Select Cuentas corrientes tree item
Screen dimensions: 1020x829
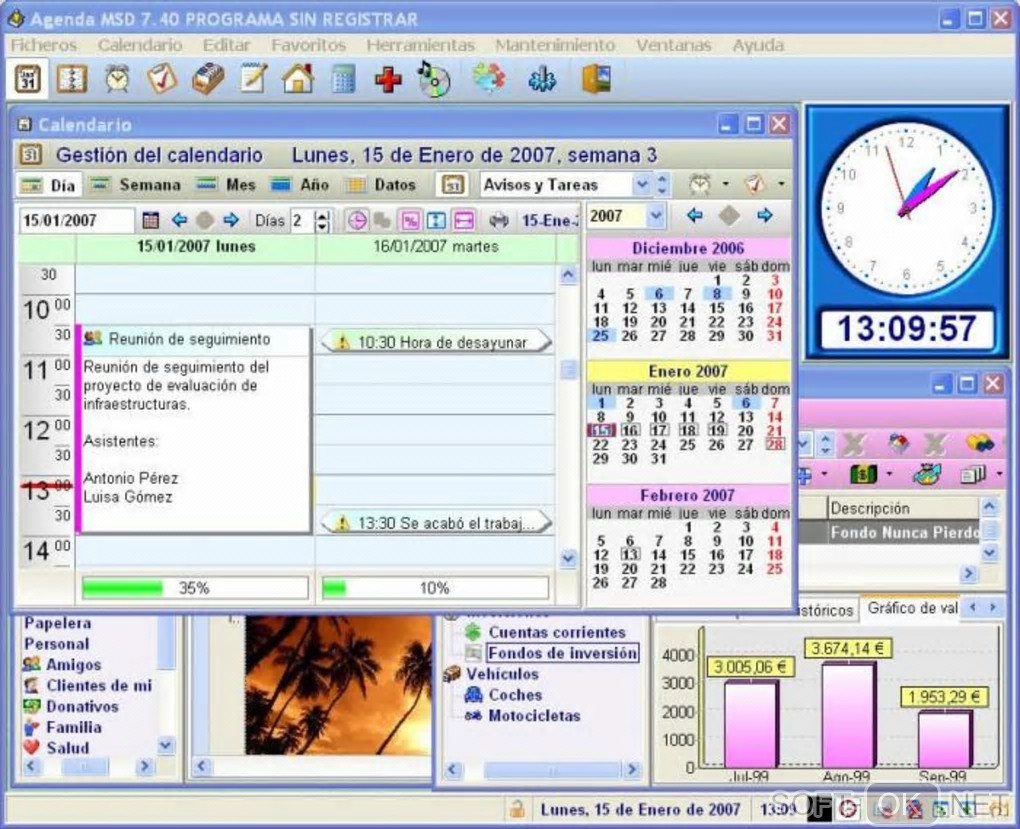pos(557,632)
